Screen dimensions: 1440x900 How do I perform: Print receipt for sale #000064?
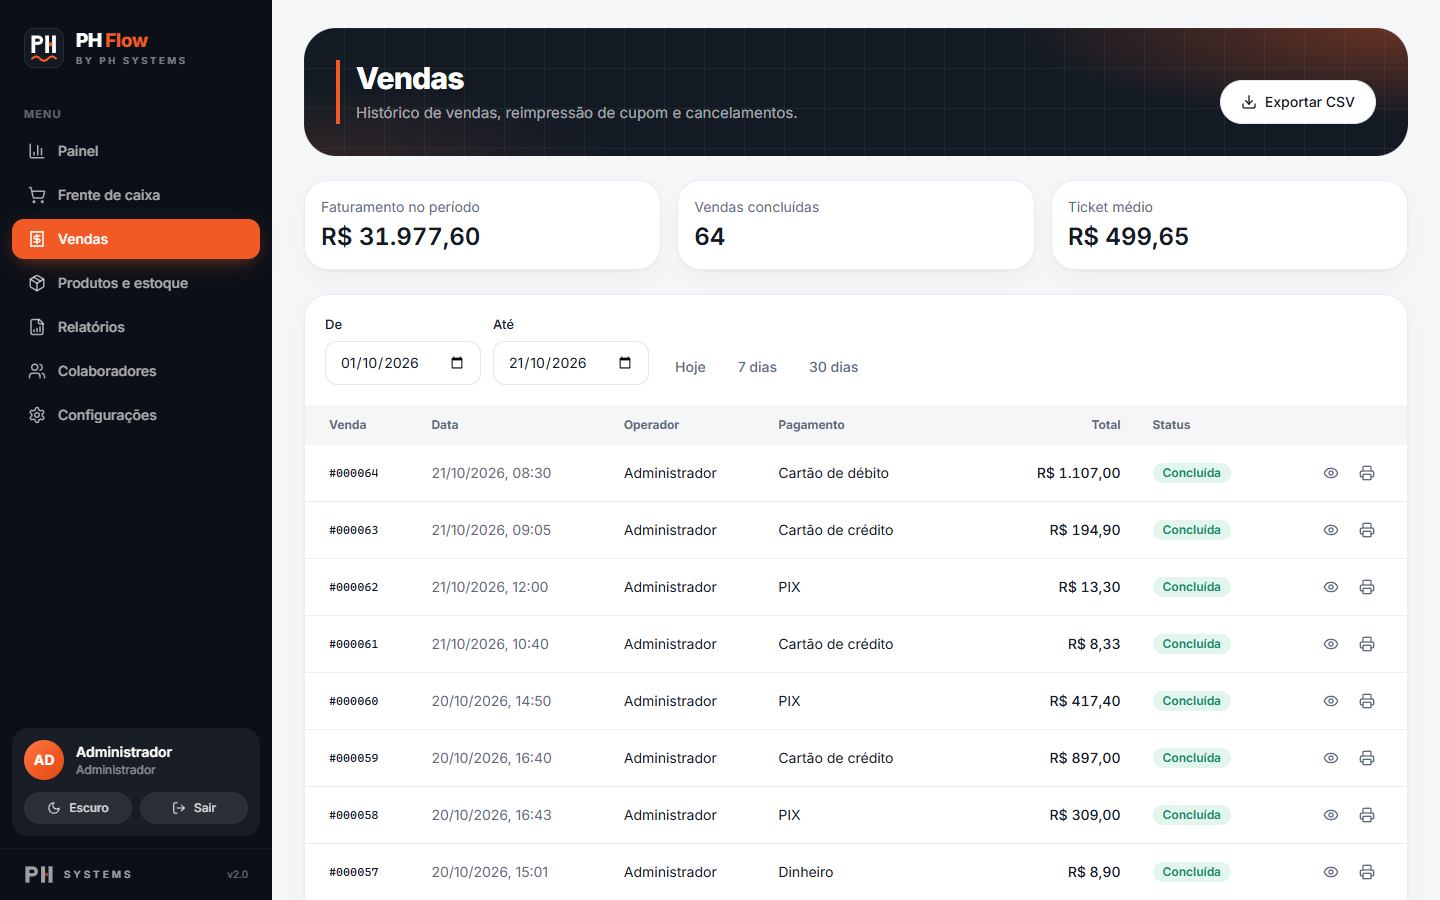tap(1367, 473)
